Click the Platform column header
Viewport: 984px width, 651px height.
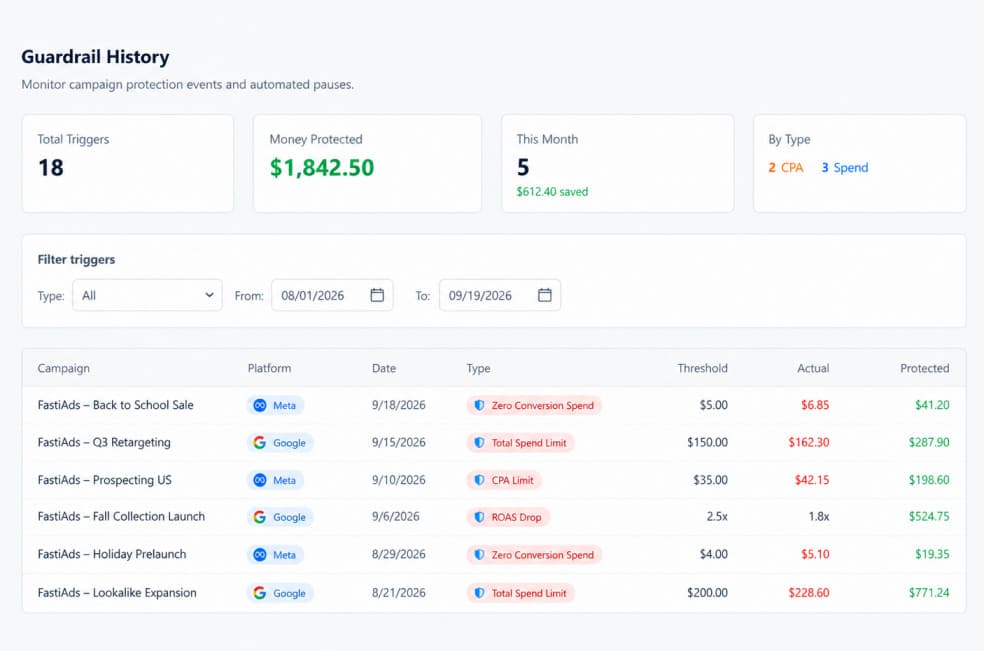pyautogui.click(x=269, y=369)
